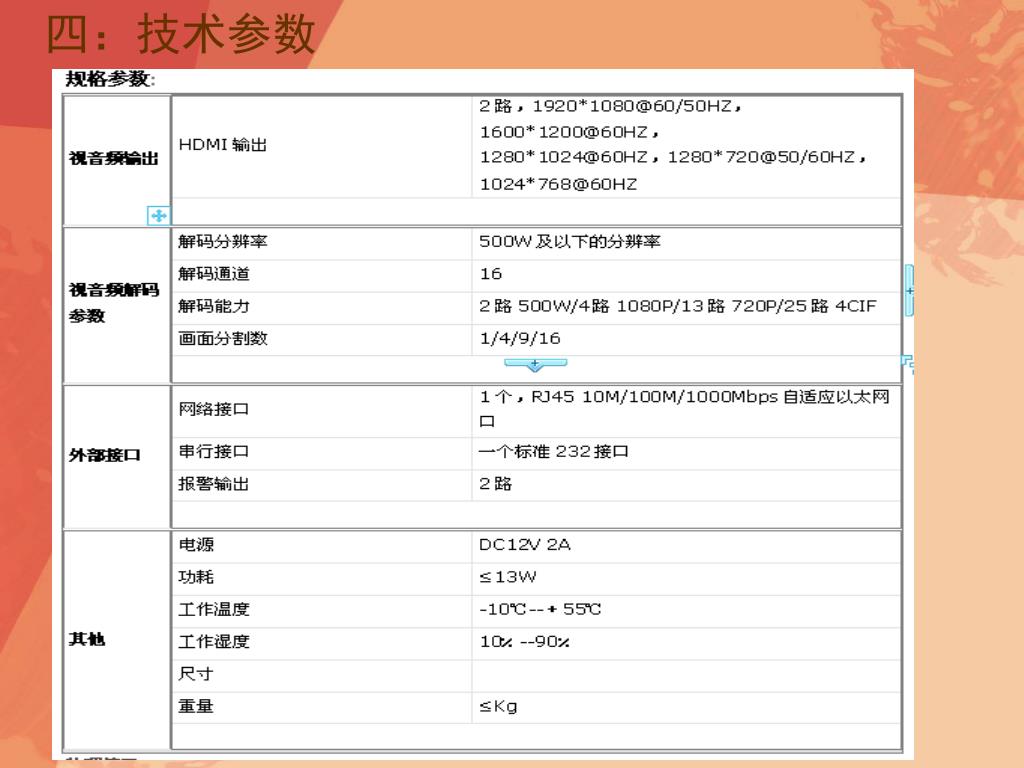Click the 电源 label

tap(196, 545)
